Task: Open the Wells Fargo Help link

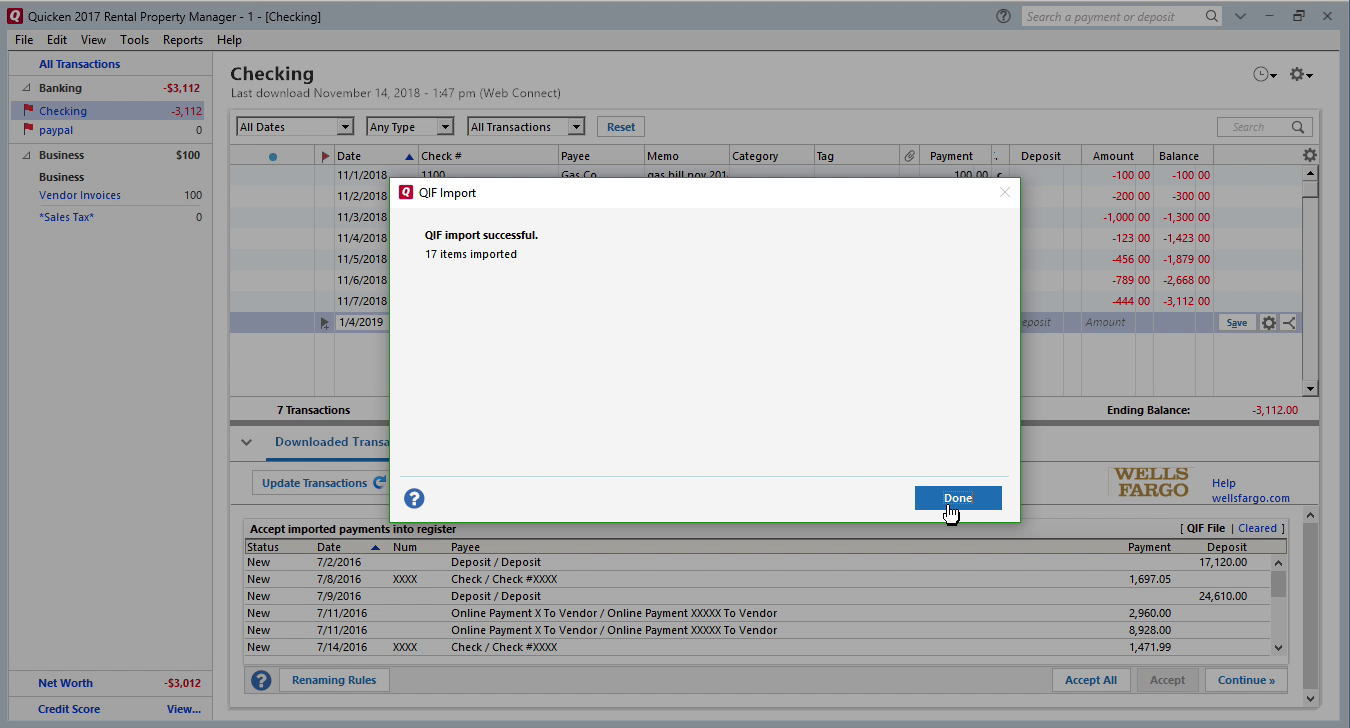Action: (x=1223, y=483)
